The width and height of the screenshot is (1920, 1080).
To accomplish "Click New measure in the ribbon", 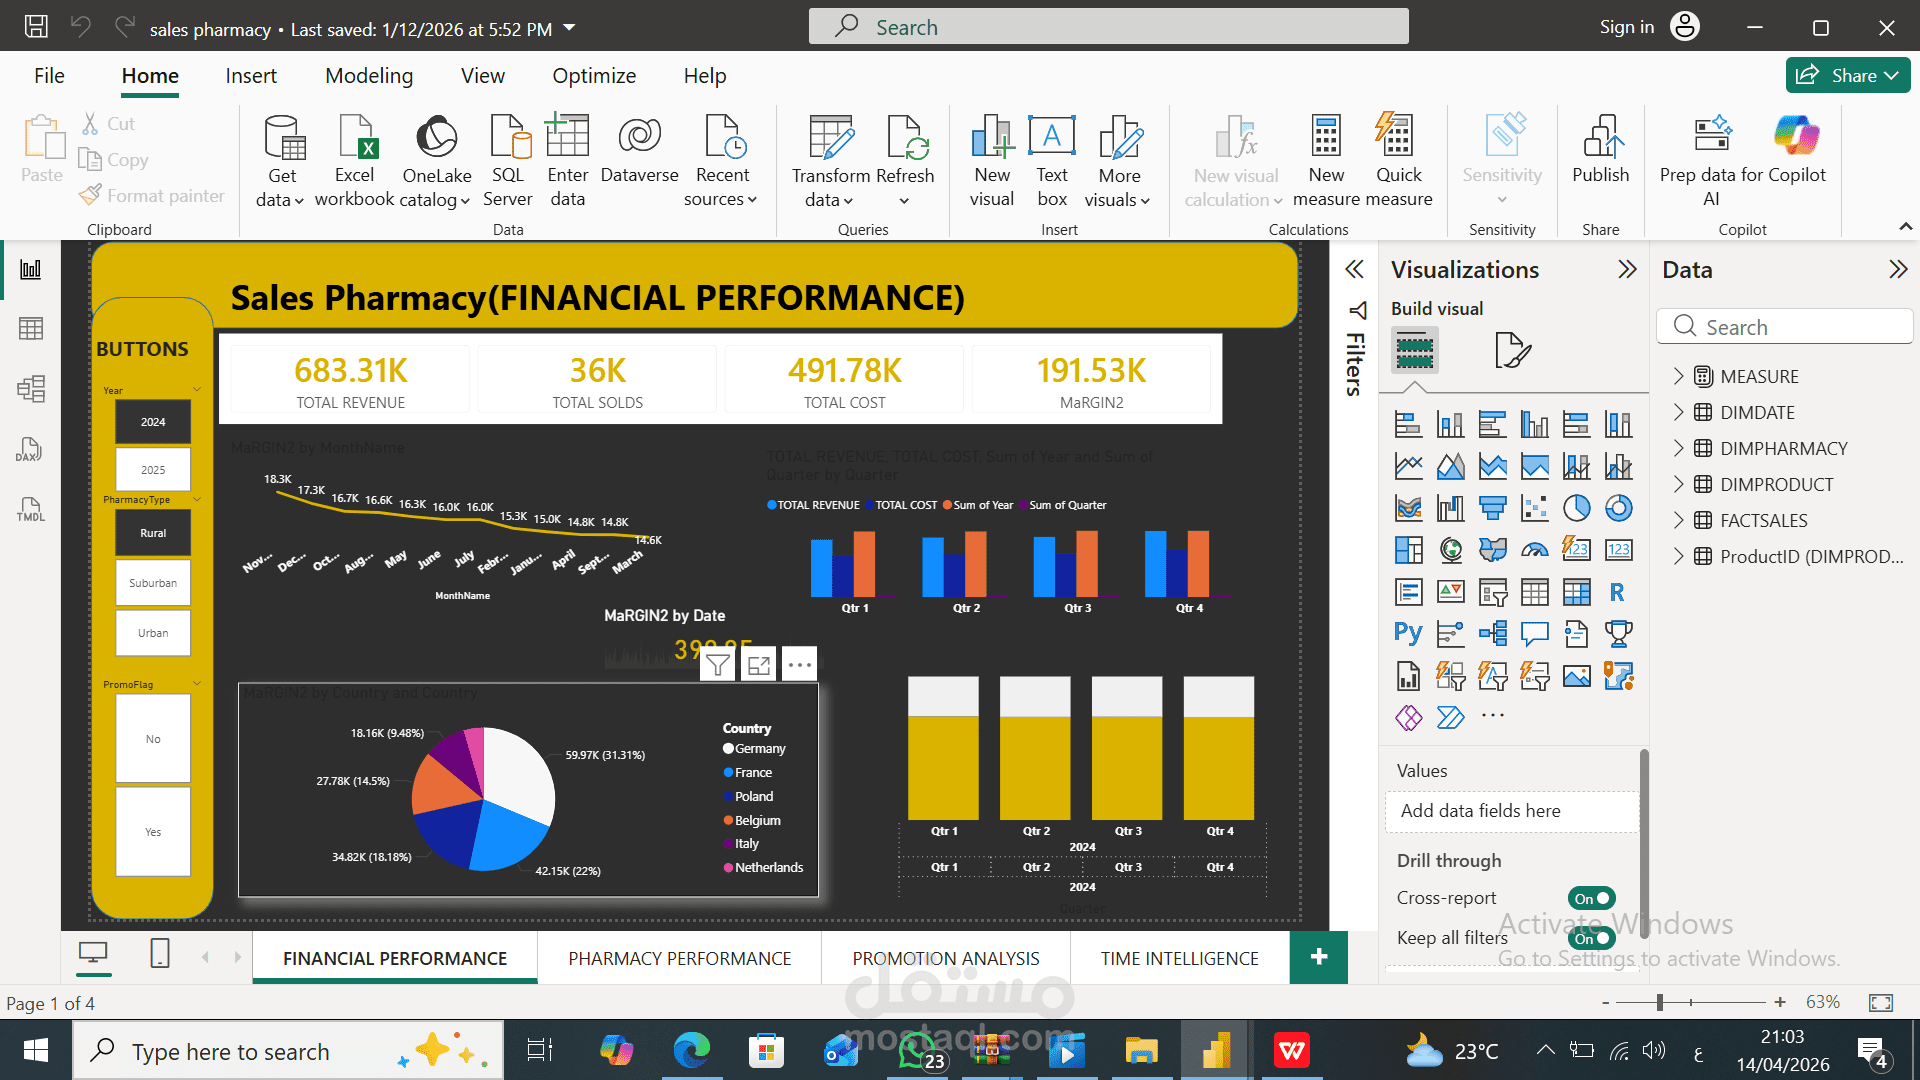I will click(1326, 160).
